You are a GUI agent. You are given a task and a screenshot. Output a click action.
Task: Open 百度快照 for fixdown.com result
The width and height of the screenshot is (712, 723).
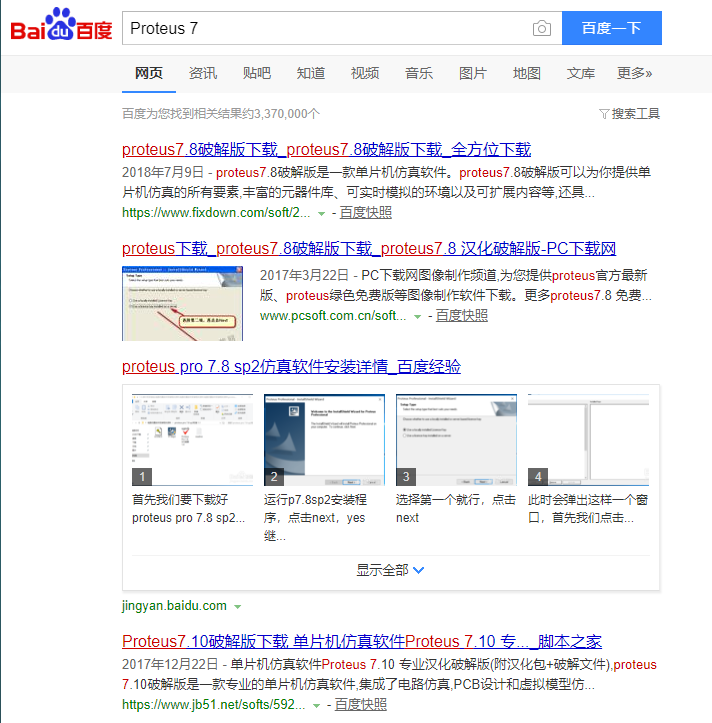366,213
